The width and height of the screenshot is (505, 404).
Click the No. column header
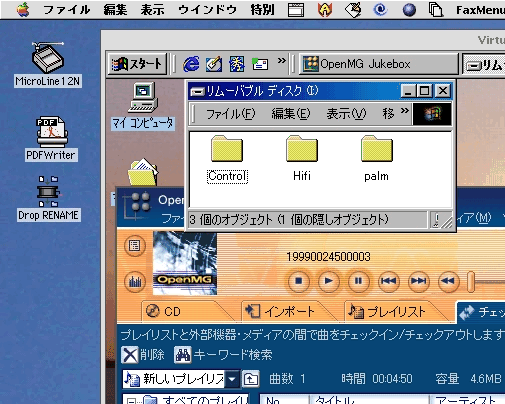click(x=284, y=399)
